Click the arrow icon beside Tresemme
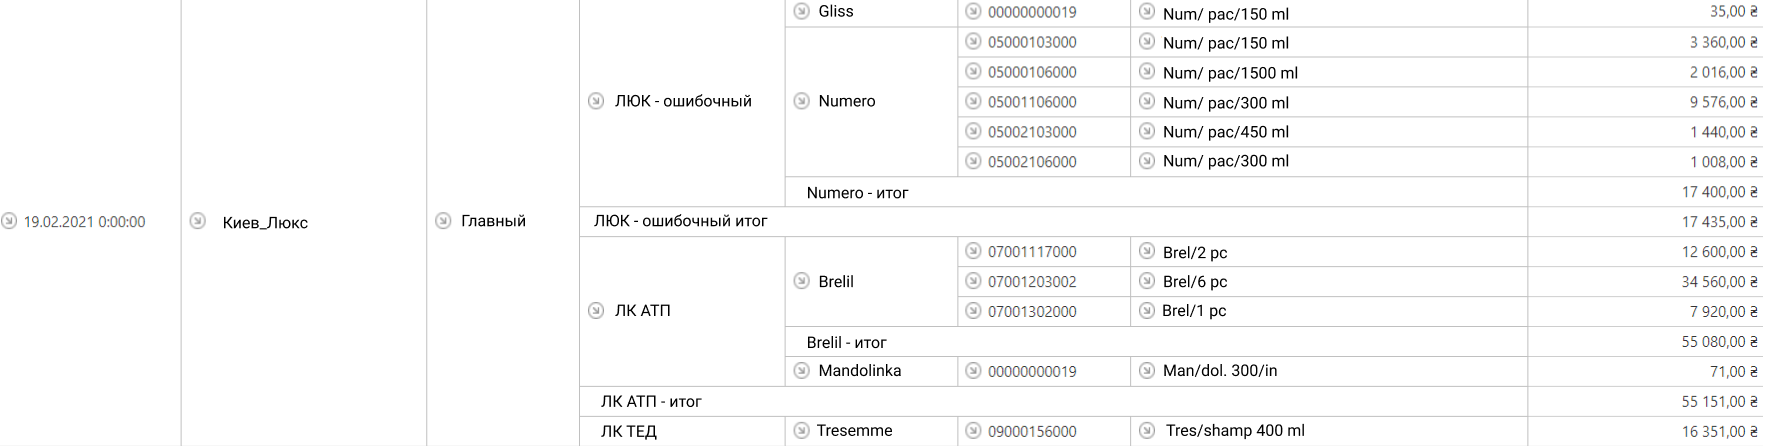Viewport: 1766px width, 446px height. point(801,431)
